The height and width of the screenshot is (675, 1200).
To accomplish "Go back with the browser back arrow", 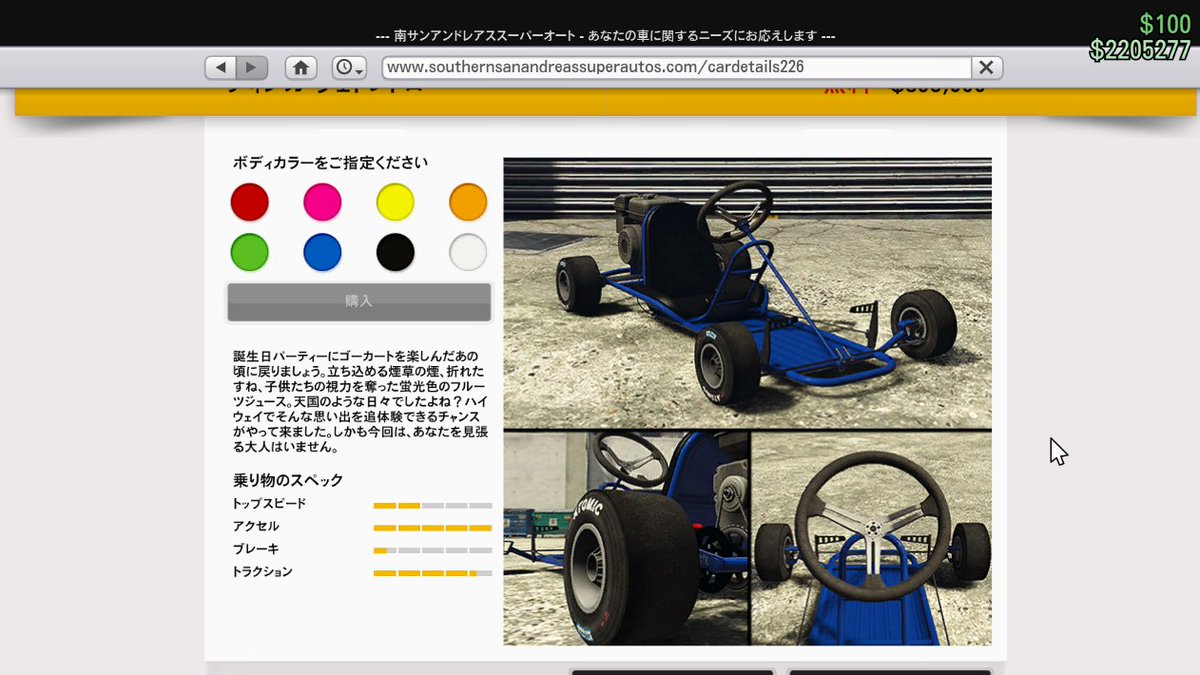I will [x=221, y=67].
